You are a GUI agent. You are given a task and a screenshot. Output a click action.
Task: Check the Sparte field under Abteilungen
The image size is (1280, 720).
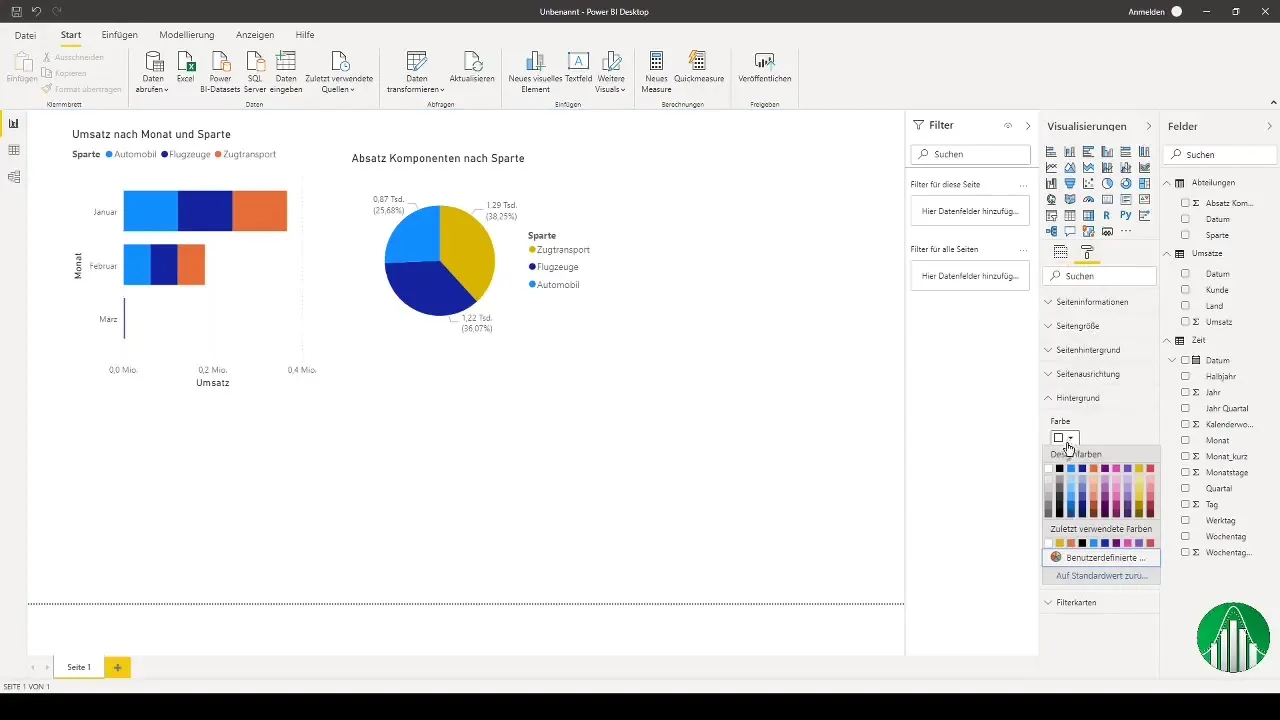[1185, 235]
